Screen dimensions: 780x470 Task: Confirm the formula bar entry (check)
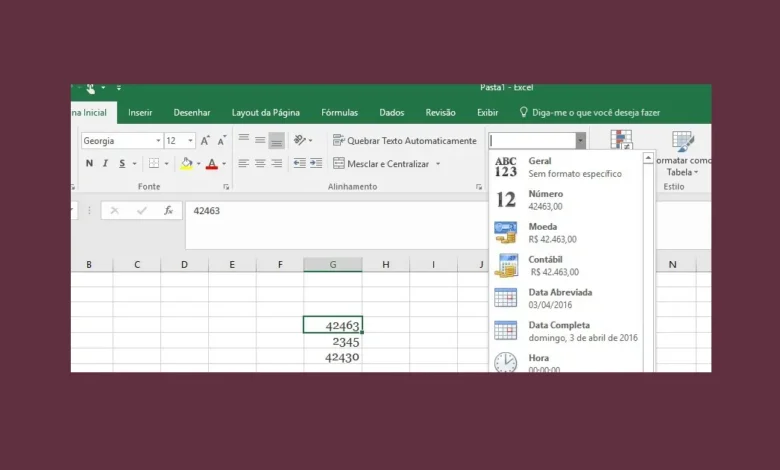(x=142, y=211)
